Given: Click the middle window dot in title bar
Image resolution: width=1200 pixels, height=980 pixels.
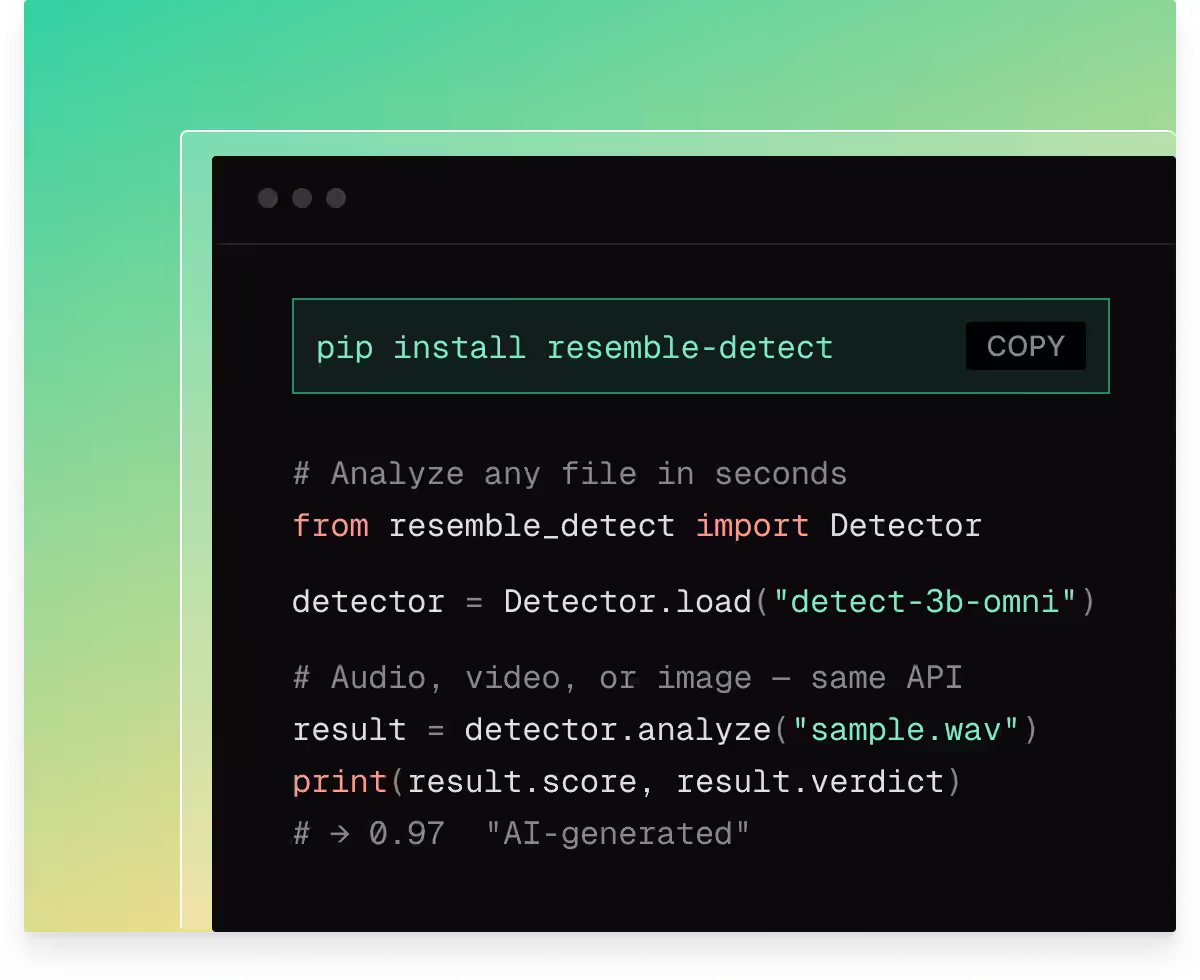Looking at the screenshot, I should [x=302, y=198].
